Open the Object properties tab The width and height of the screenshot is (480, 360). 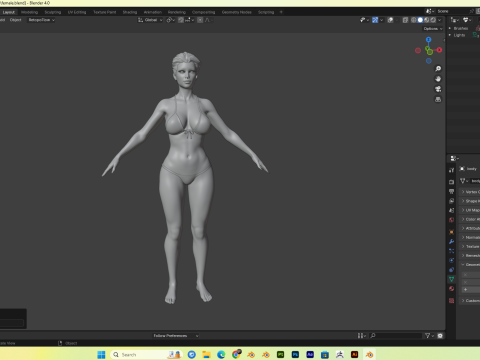pos(451,232)
